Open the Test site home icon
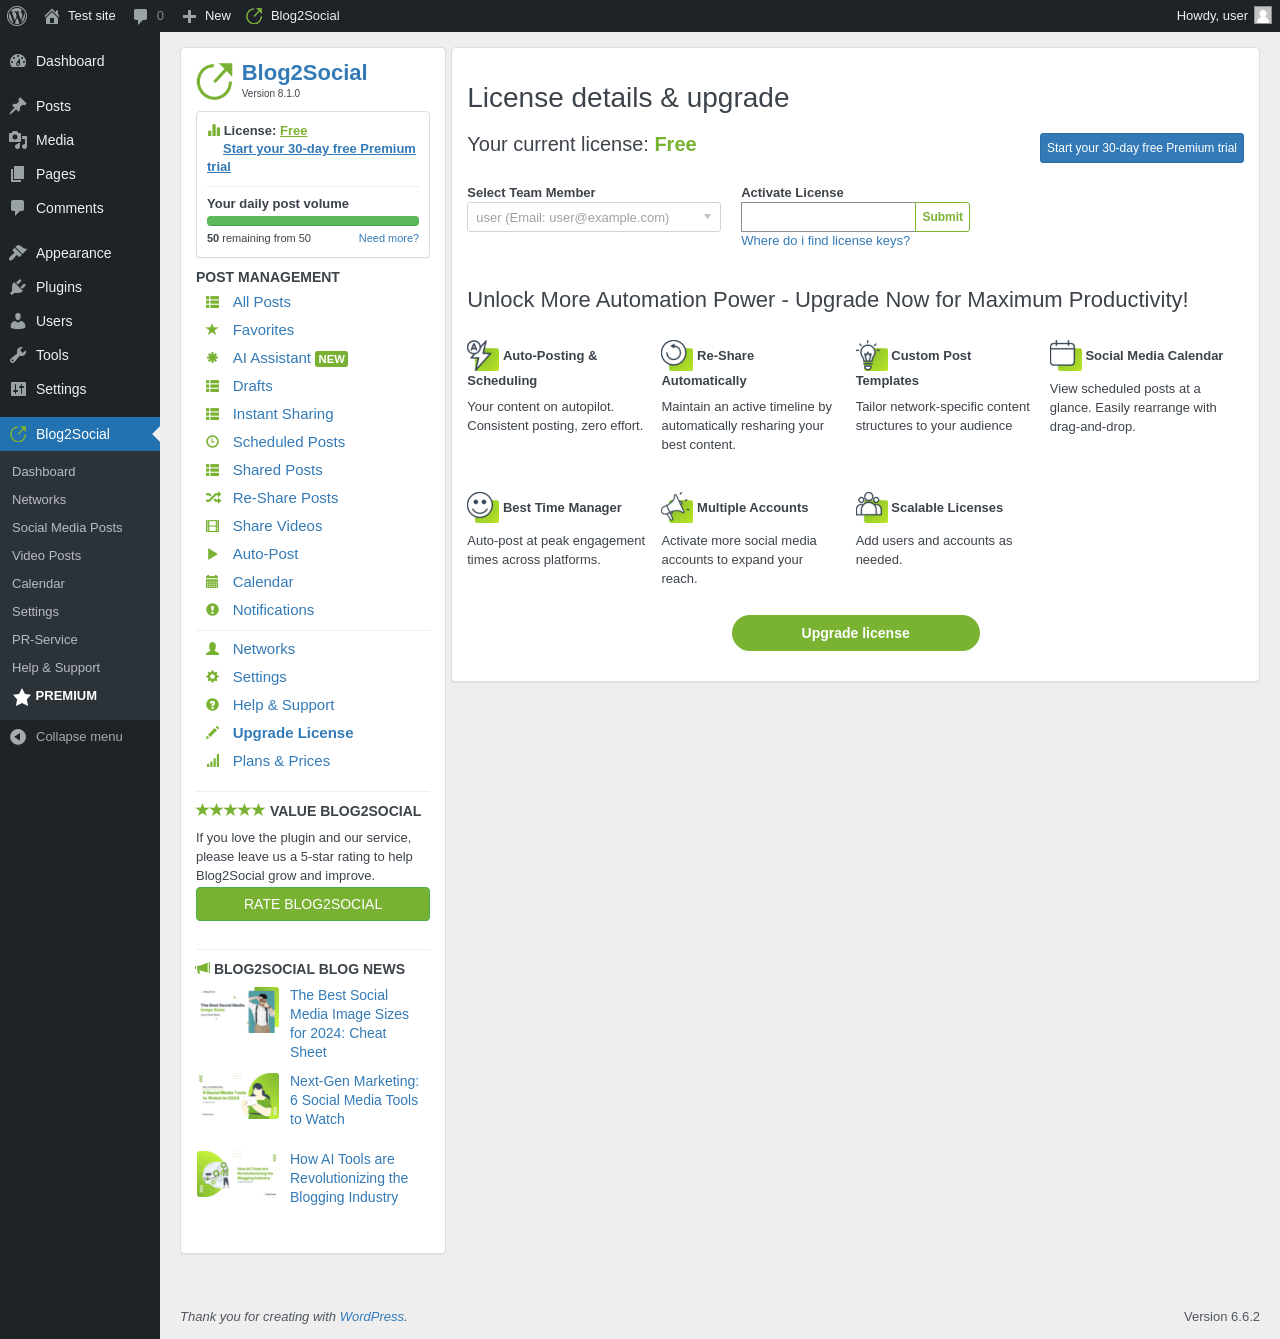This screenshot has width=1280, height=1339. pyautogui.click(x=52, y=16)
